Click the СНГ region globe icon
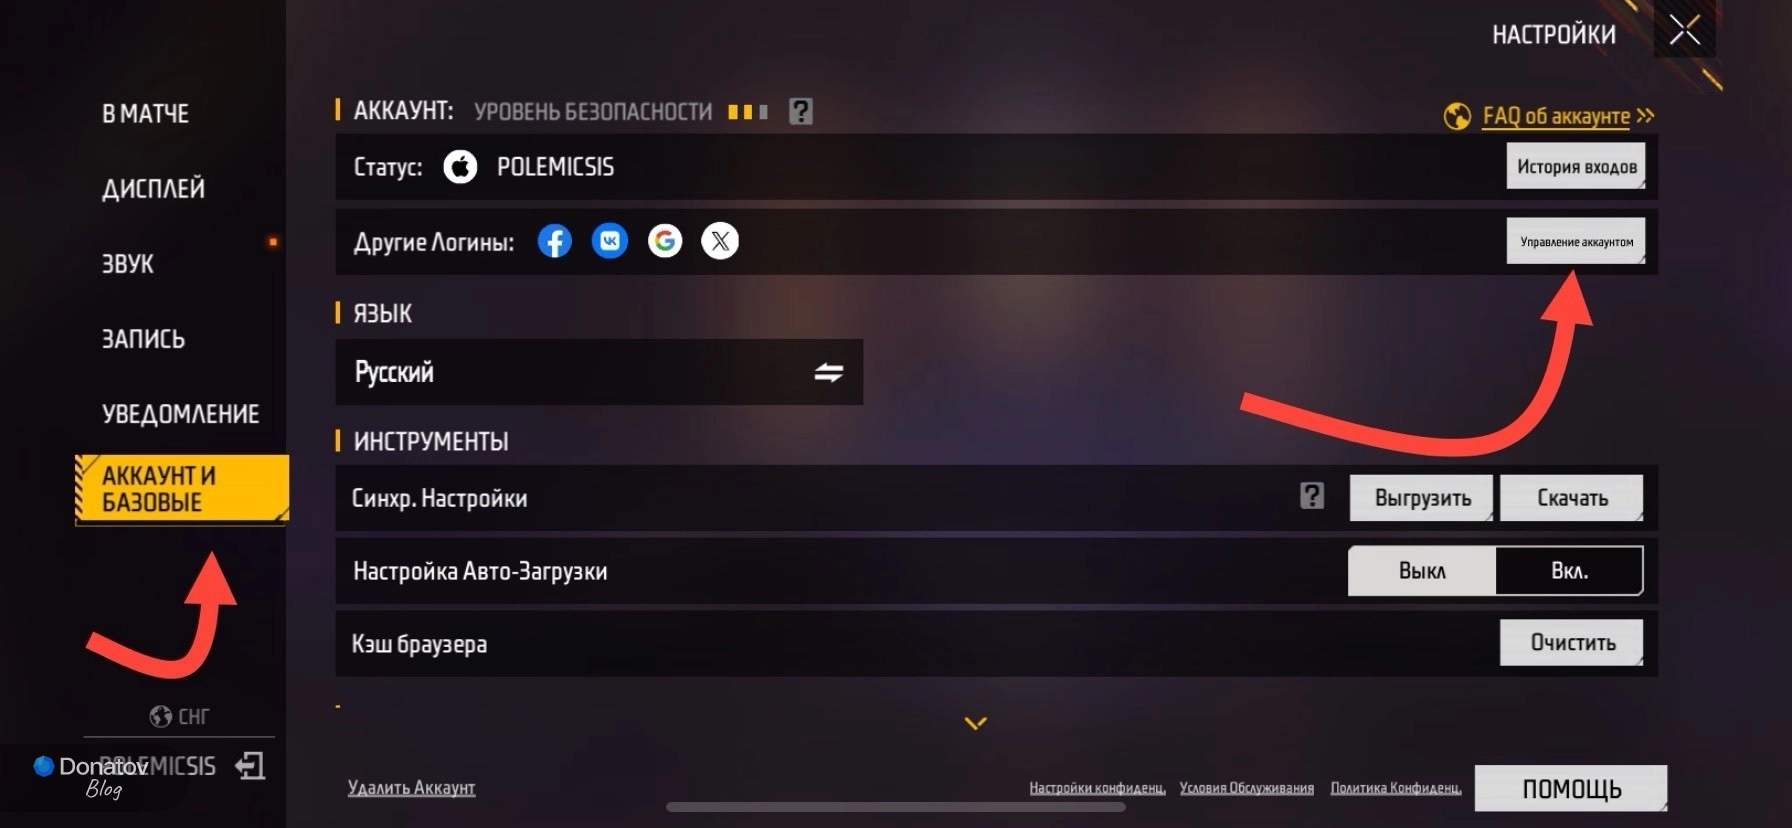Viewport: 1792px width, 828px height. (x=160, y=716)
